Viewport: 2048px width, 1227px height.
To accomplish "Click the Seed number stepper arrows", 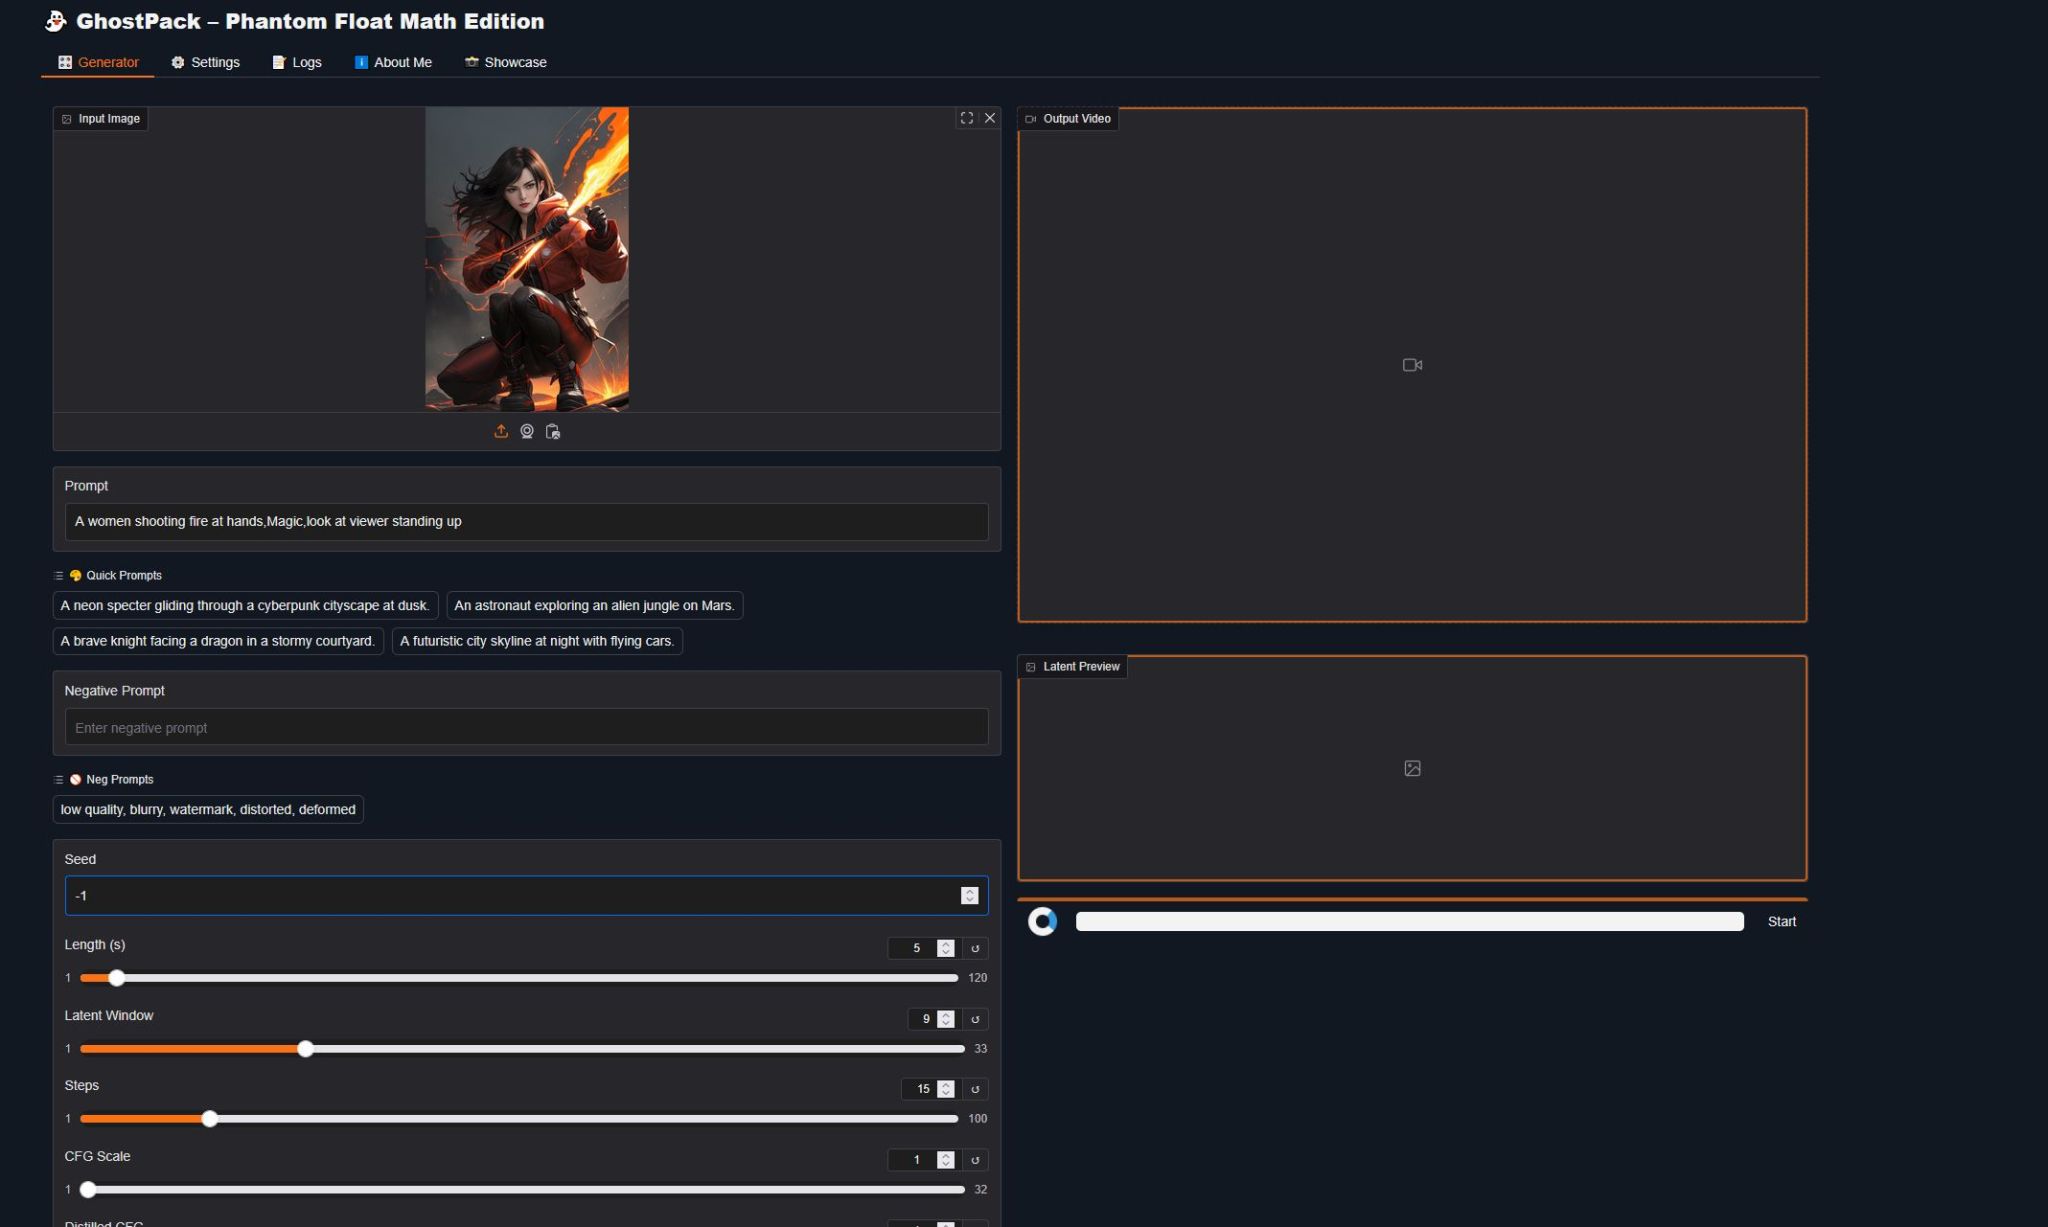I will point(969,895).
